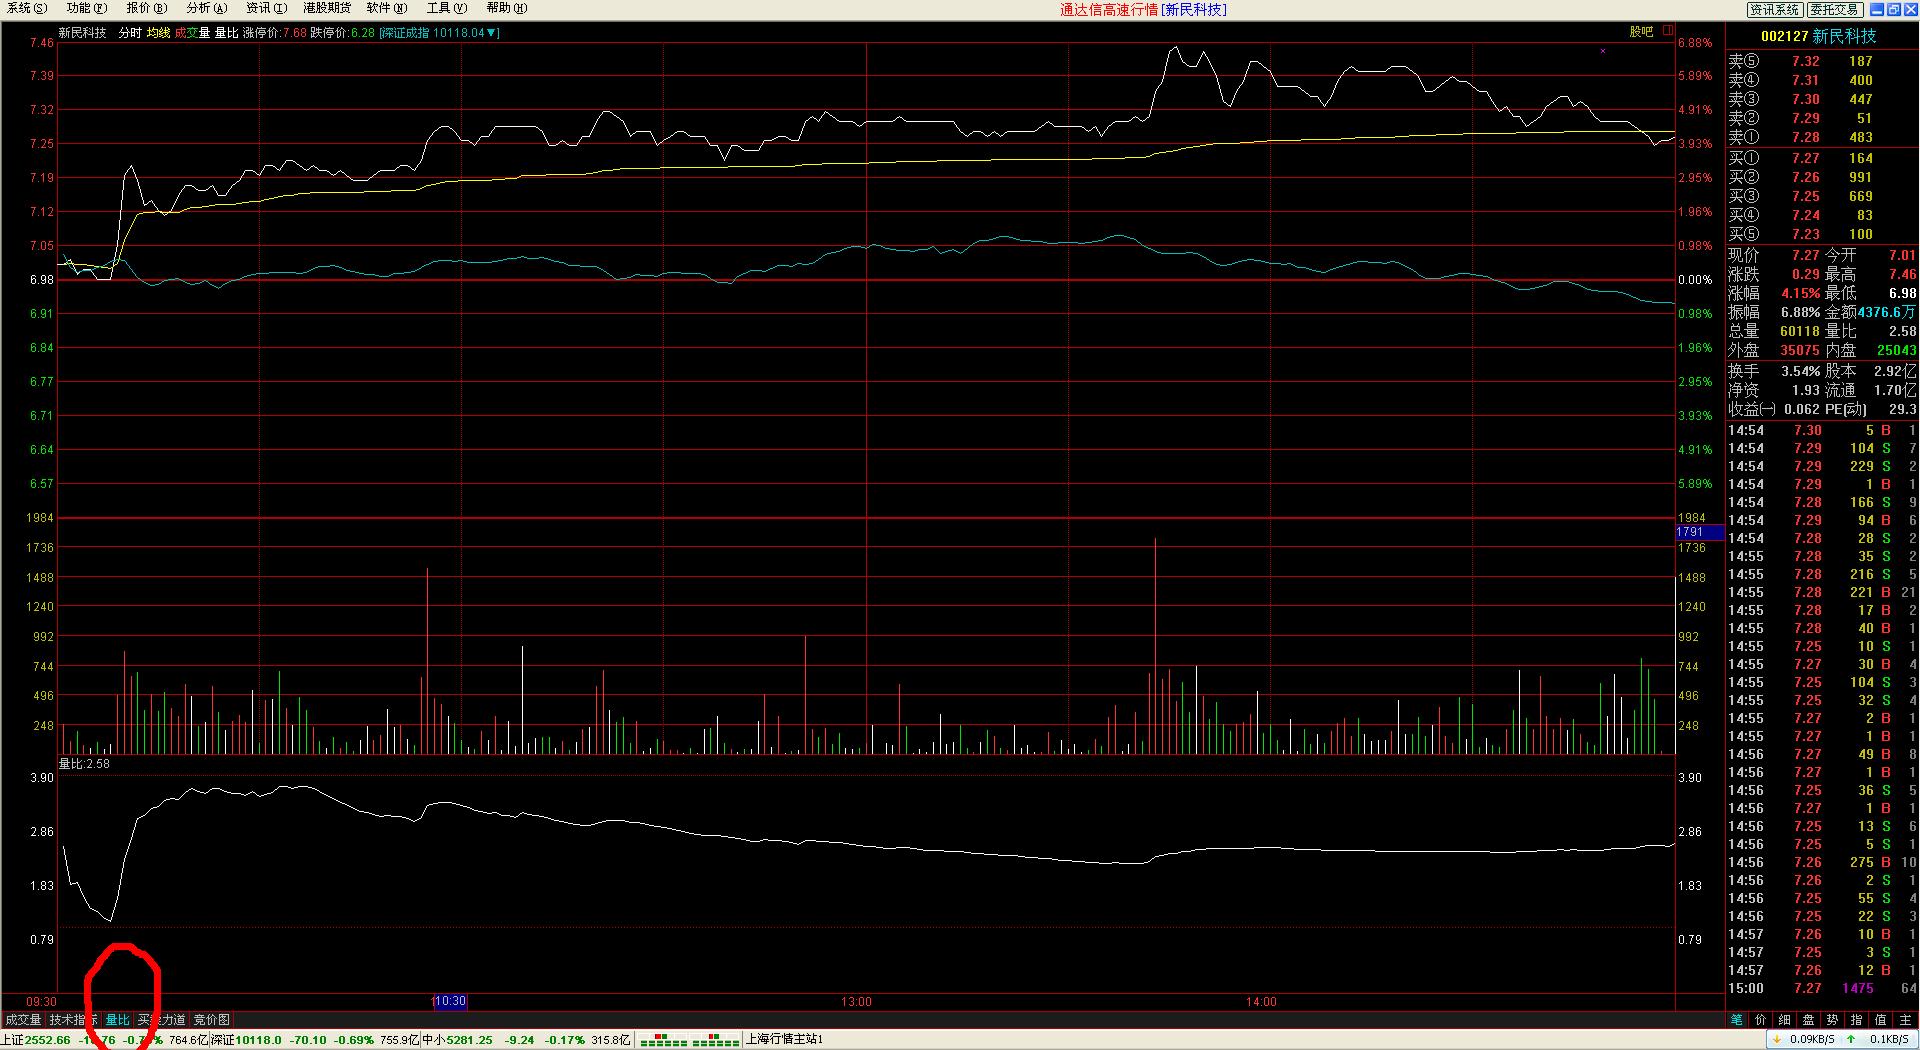Click the upload speed arrow indicator

pos(1852,1040)
